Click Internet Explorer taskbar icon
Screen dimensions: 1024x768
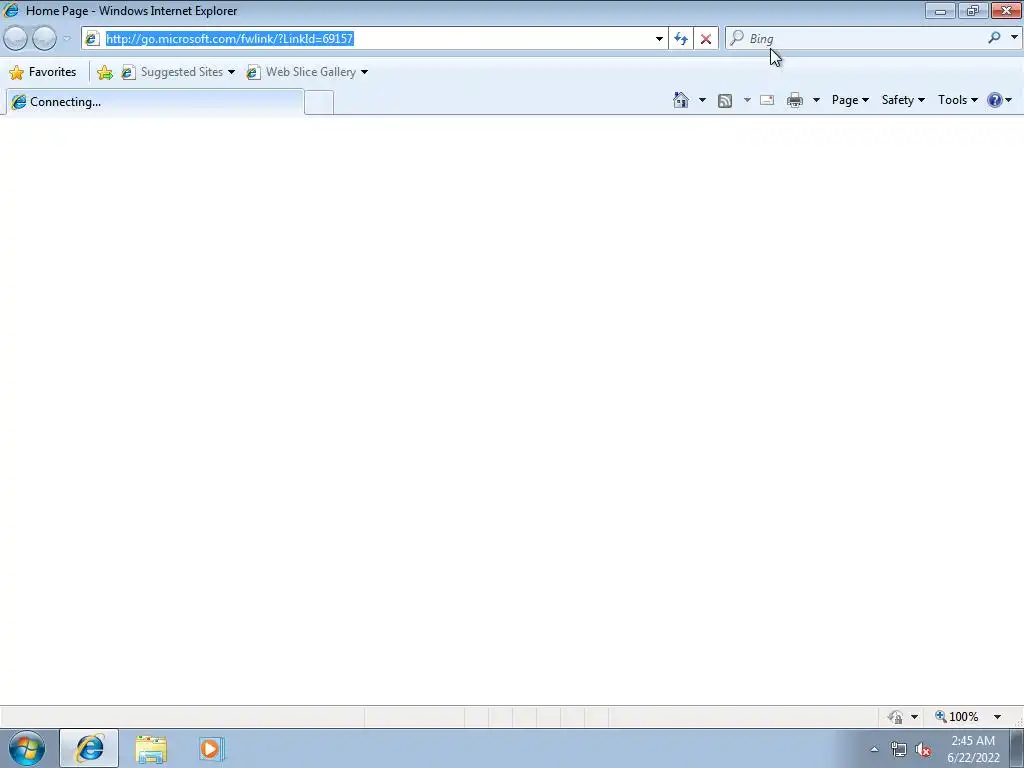click(x=89, y=748)
